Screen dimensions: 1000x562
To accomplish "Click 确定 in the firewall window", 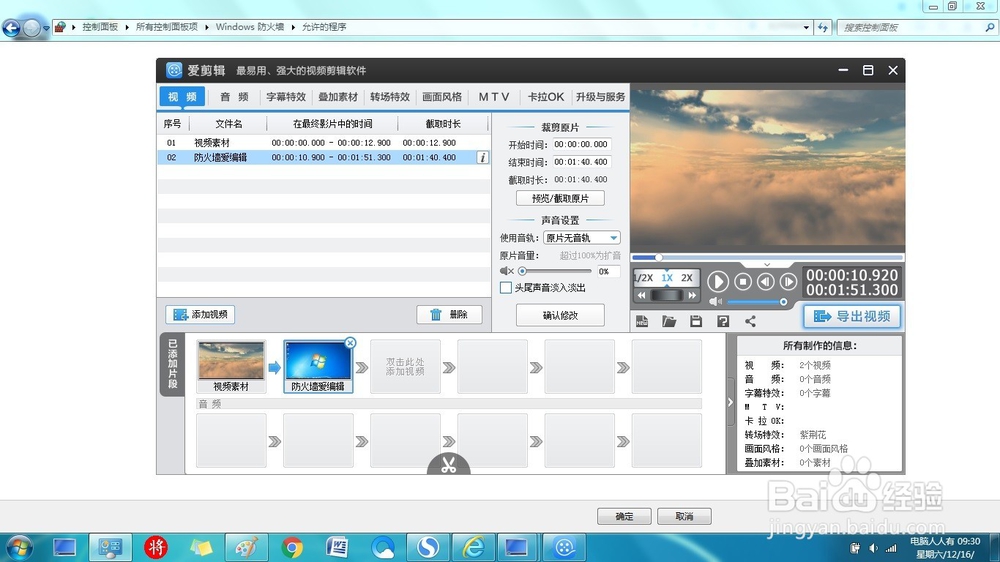I will coord(624,516).
